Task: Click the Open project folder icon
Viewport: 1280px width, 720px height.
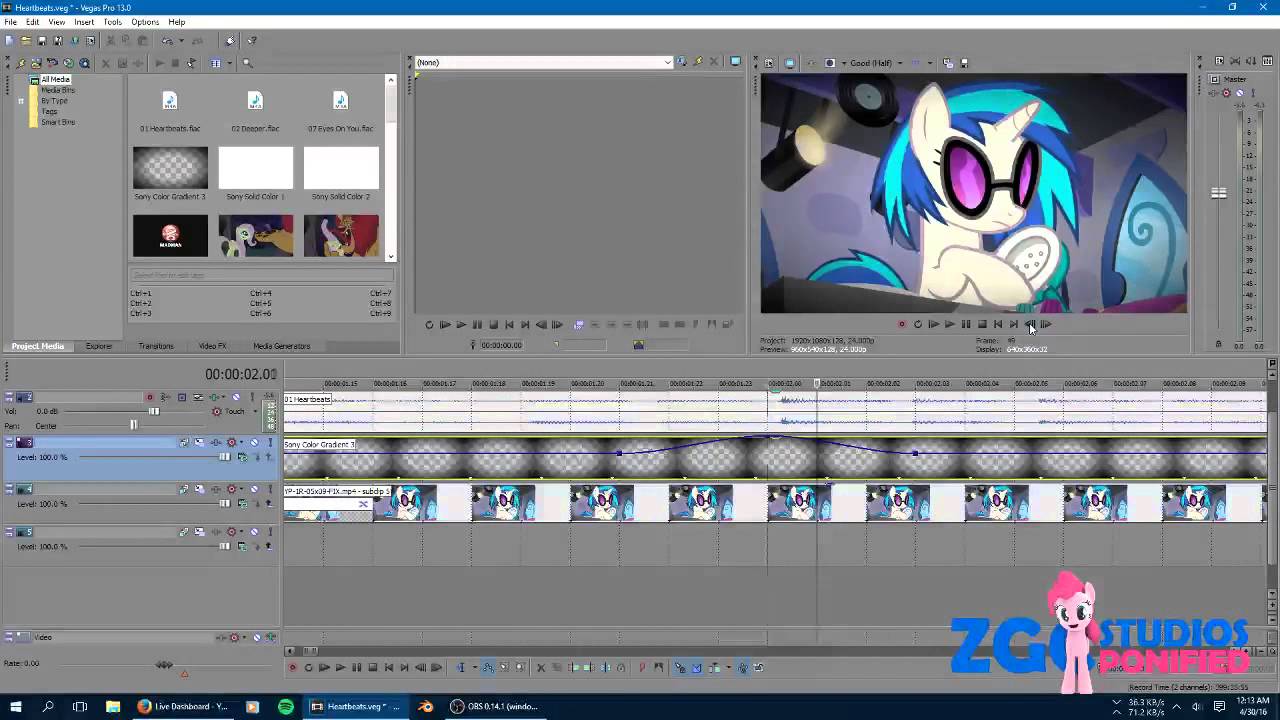Action: (x=25, y=41)
